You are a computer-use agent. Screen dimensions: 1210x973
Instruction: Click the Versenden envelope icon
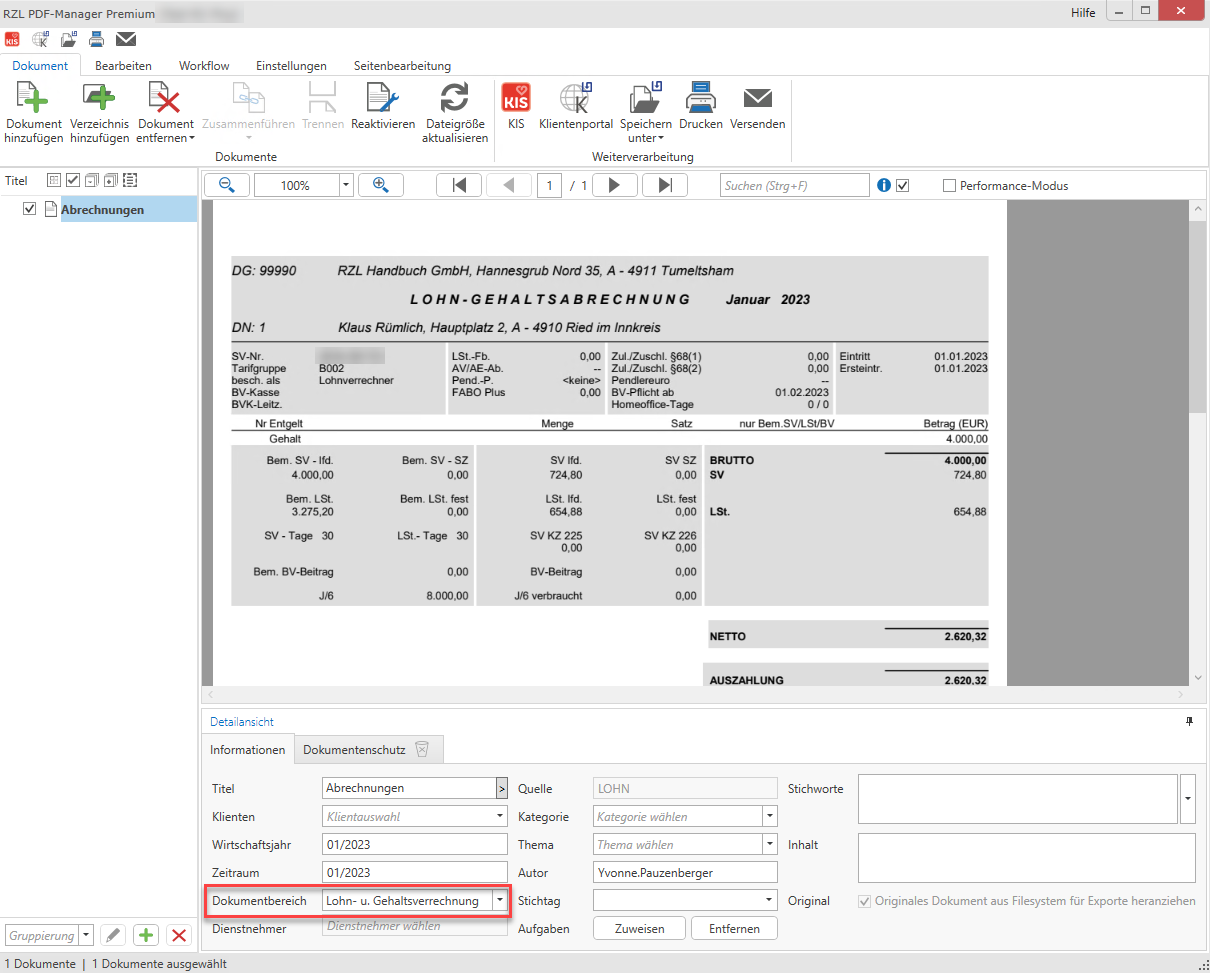[x=757, y=99]
